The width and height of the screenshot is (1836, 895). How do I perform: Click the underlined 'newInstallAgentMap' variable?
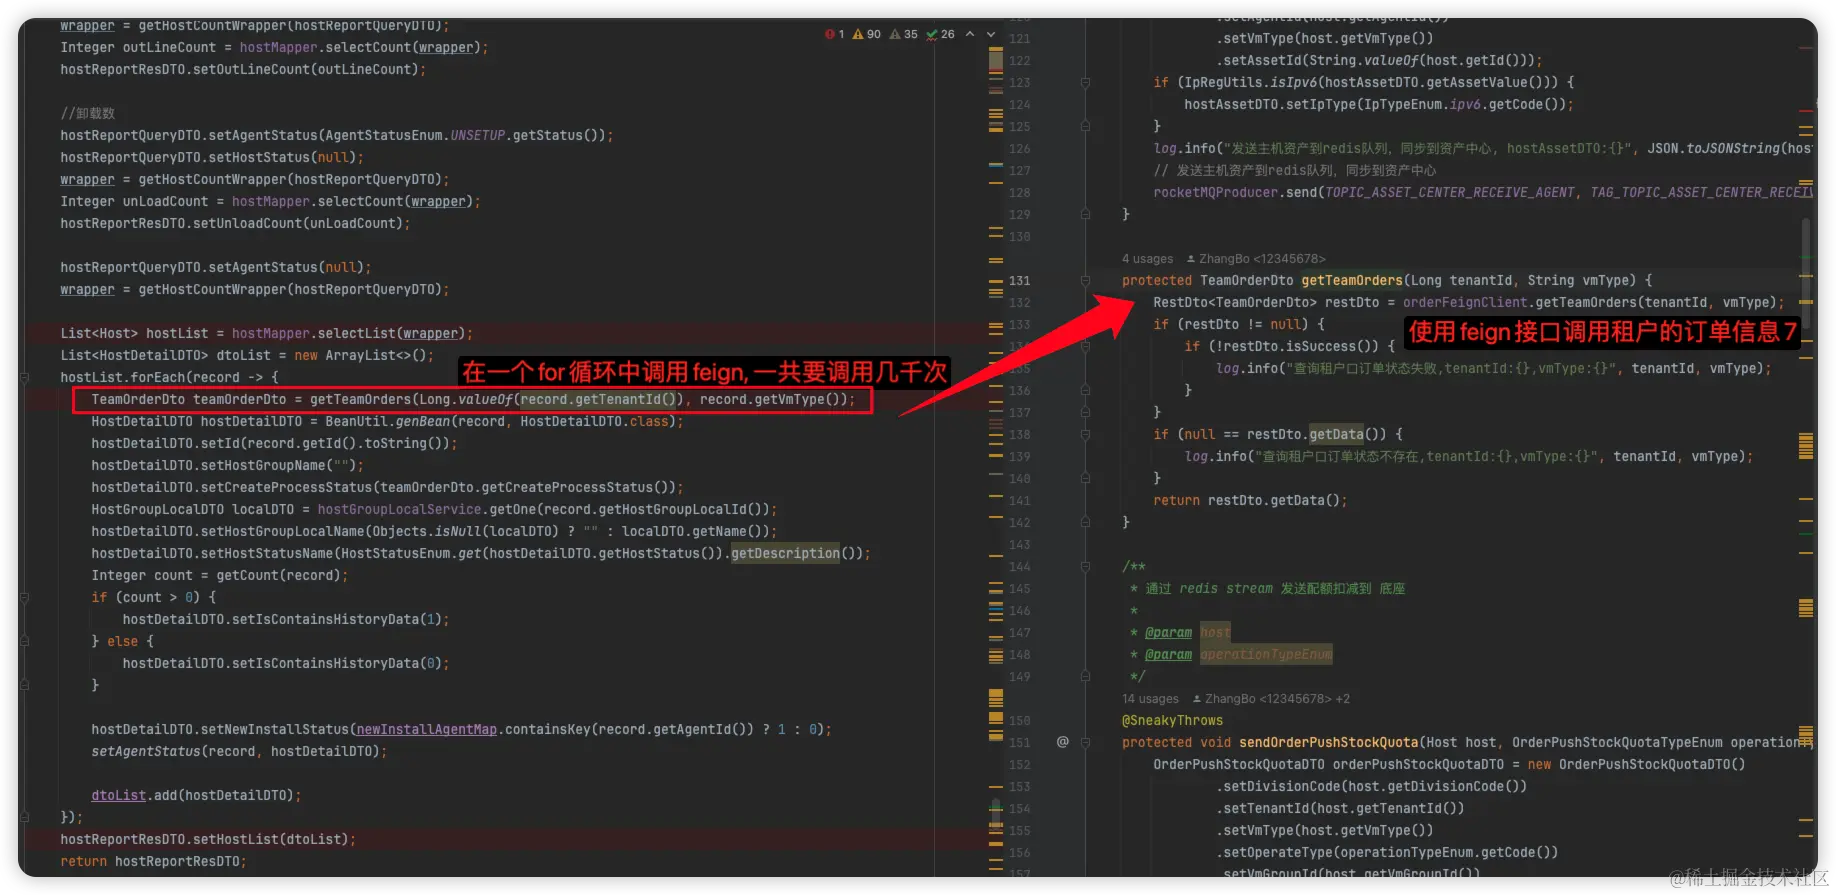tap(426, 730)
